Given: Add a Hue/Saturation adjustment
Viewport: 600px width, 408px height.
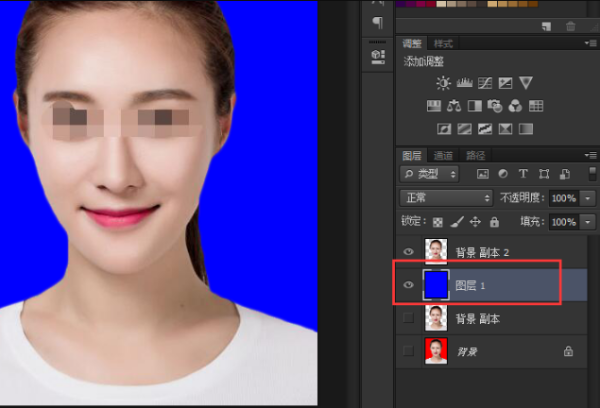Looking at the screenshot, I should click(x=434, y=106).
